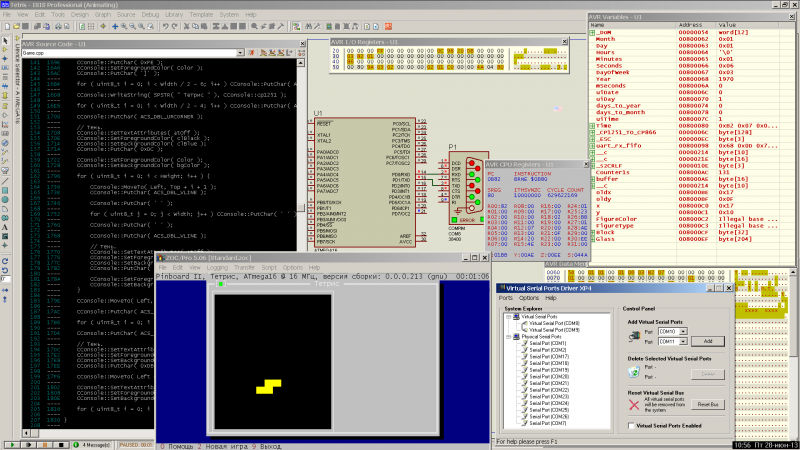Open the Transfer menu in ZOC
The height and width of the screenshot is (450, 800).
(244, 267)
